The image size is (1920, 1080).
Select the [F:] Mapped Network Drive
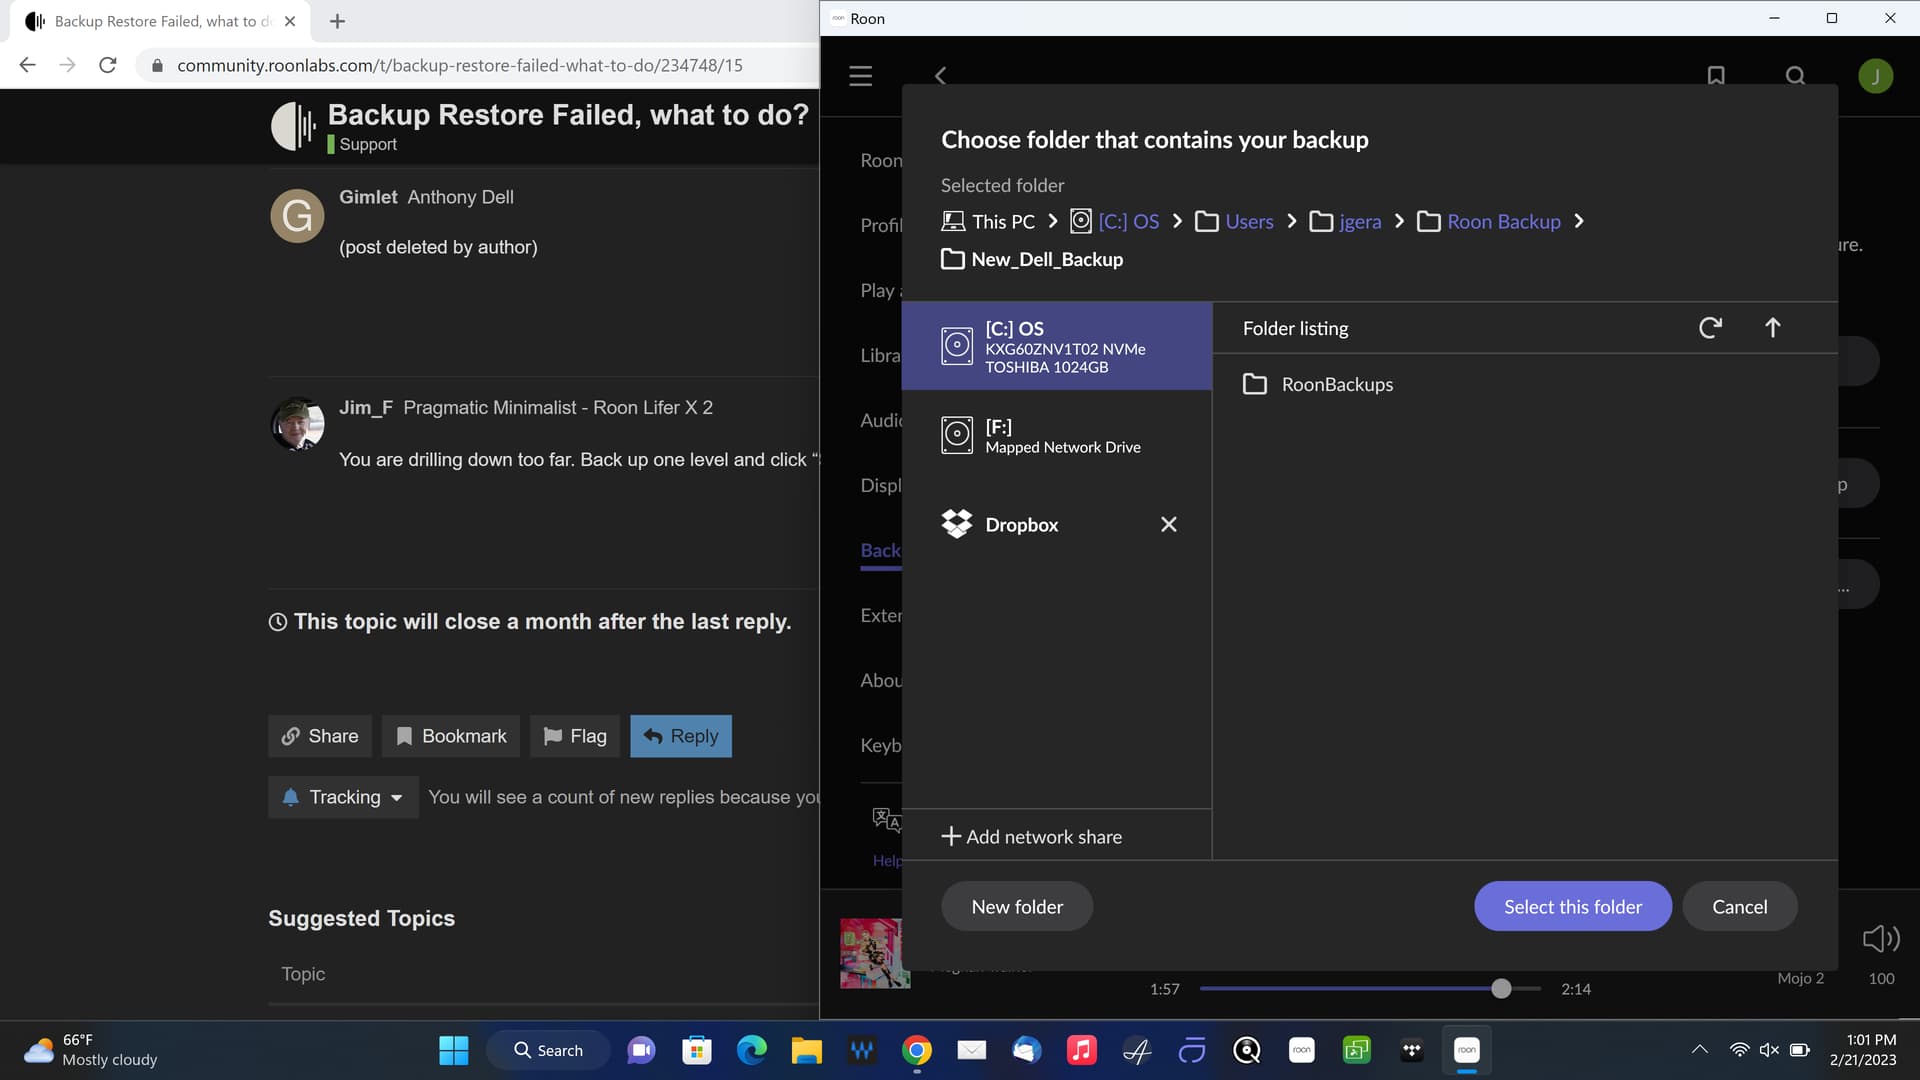pos(1056,436)
